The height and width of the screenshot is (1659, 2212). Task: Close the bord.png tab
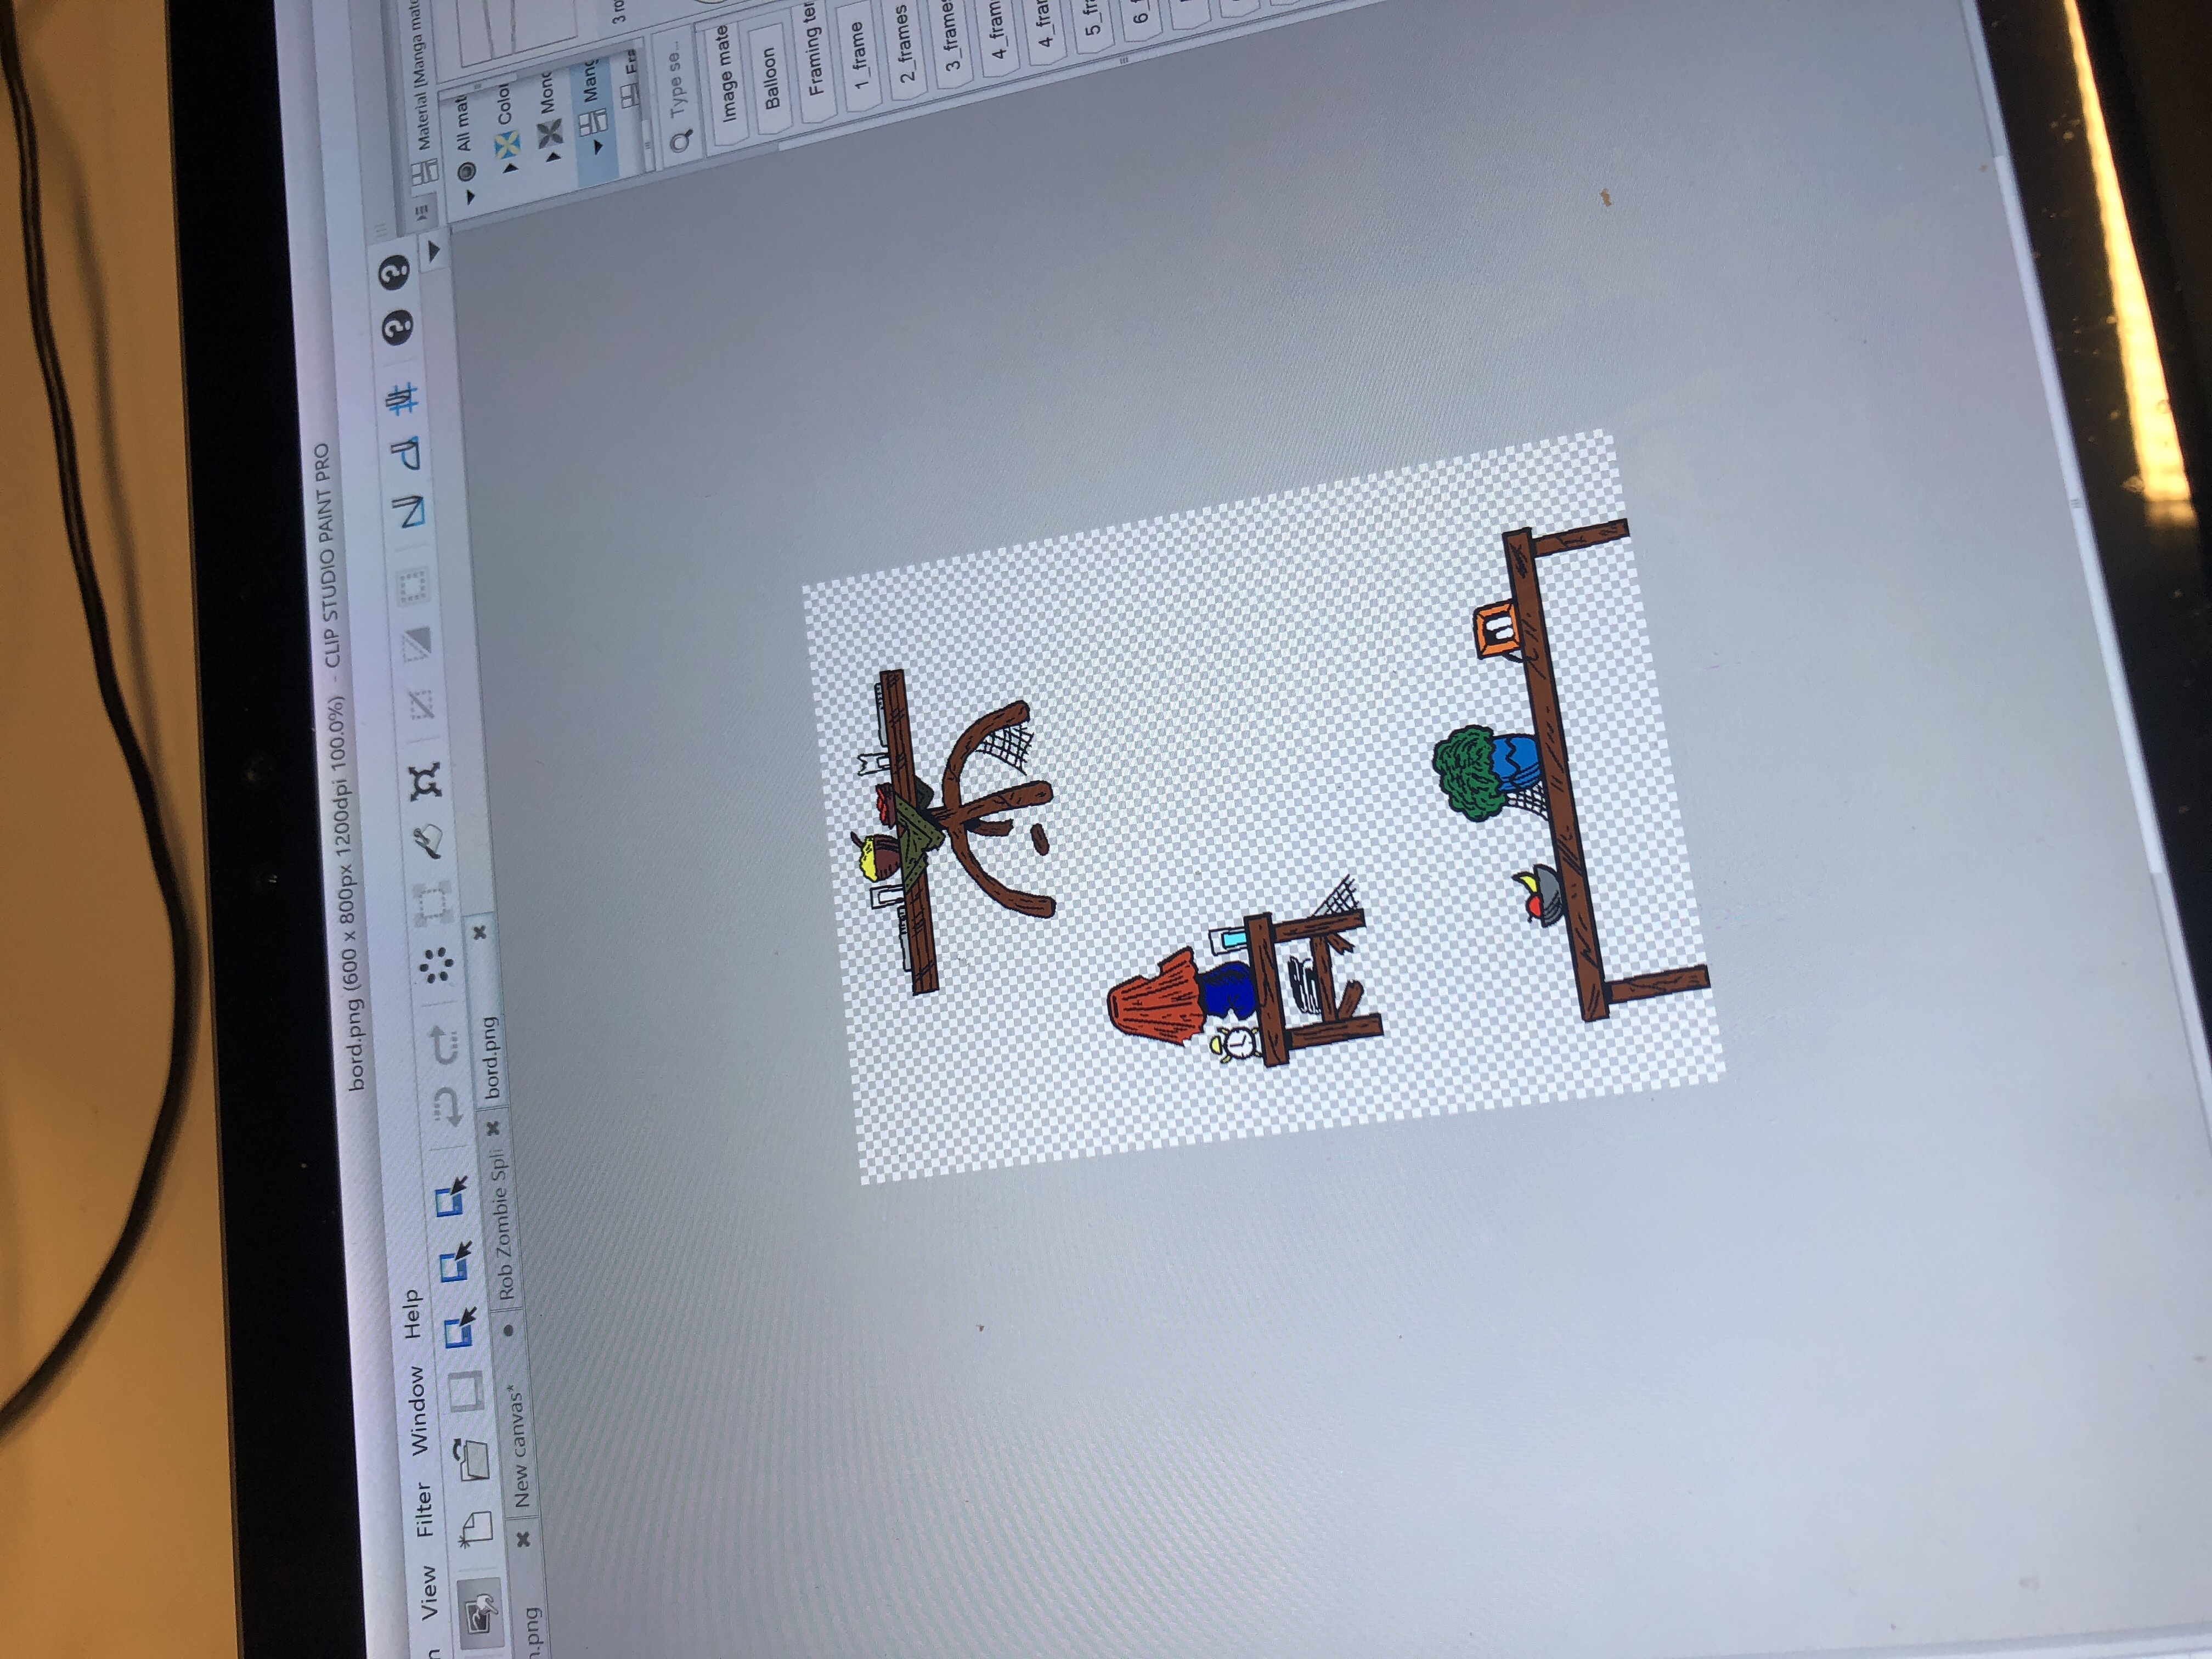pyautogui.click(x=480, y=932)
